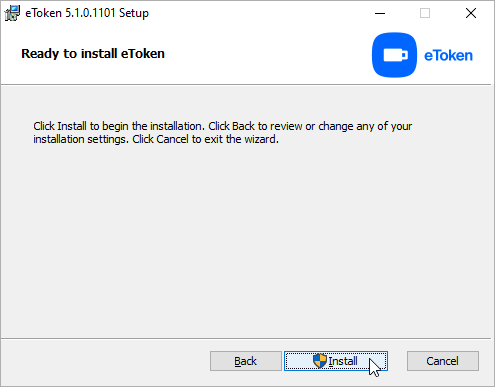Close the eToken Setup wizard window
This screenshot has width=495, height=387.
(x=471, y=13)
